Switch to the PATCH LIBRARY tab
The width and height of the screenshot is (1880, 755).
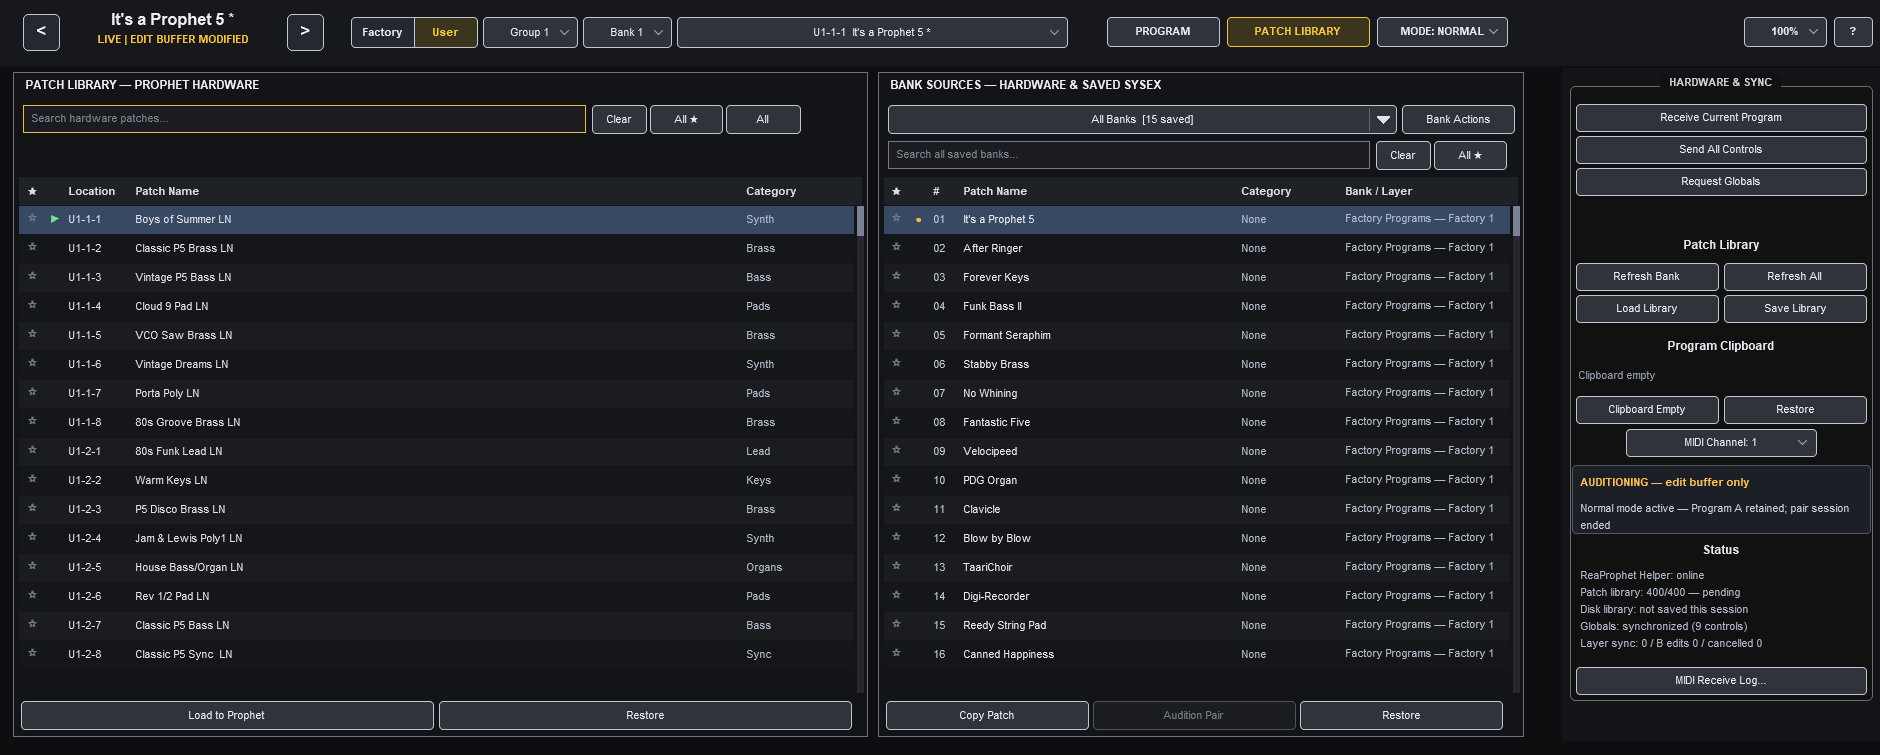pyautogui.click(x=1297, y=32)
